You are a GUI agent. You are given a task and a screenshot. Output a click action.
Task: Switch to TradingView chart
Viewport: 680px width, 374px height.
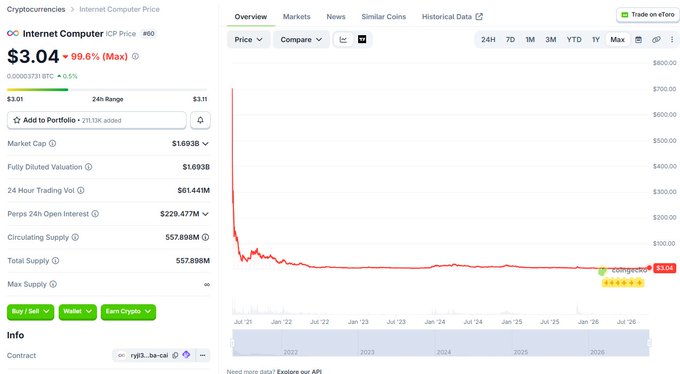362,39
